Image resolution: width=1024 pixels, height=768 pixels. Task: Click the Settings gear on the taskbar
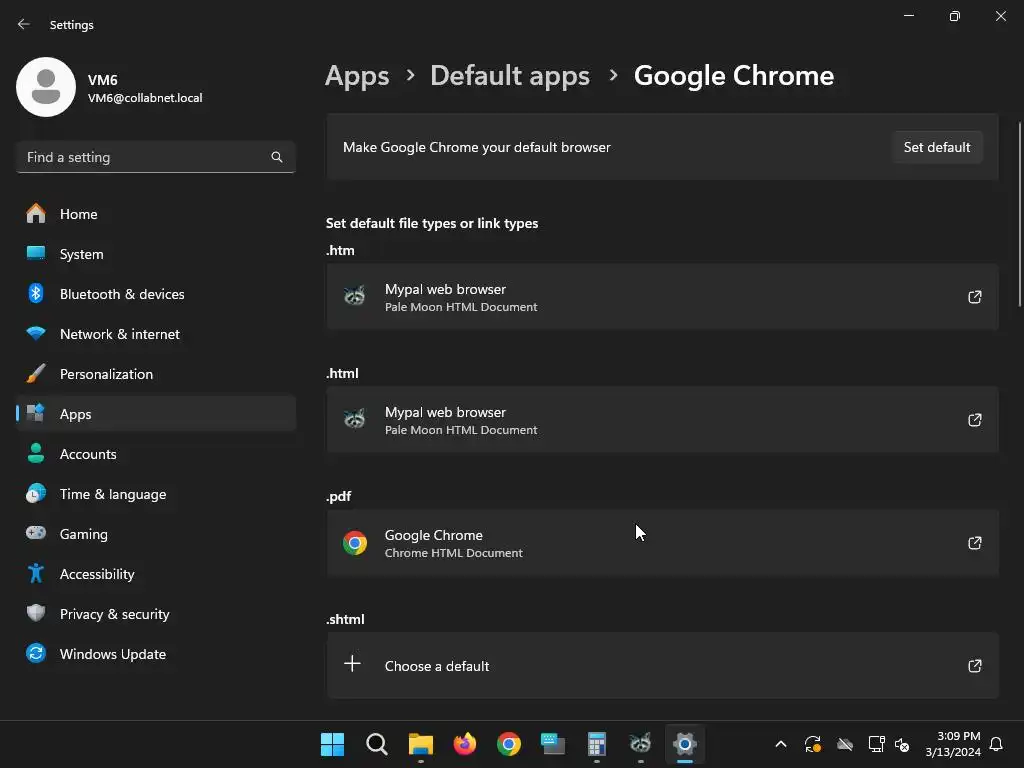point(684,744)
